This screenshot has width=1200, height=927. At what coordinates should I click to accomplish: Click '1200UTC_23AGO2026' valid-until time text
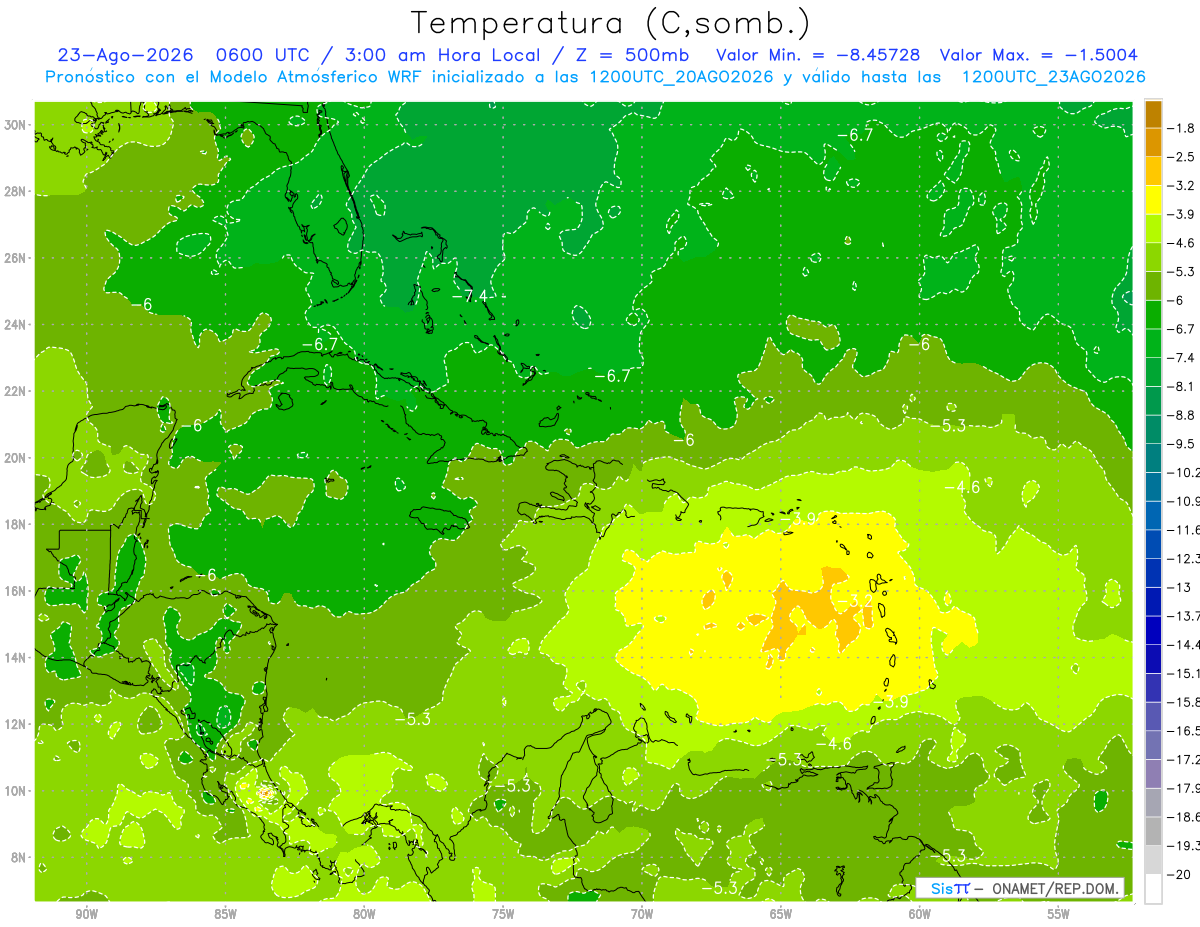coord(1053,77)
